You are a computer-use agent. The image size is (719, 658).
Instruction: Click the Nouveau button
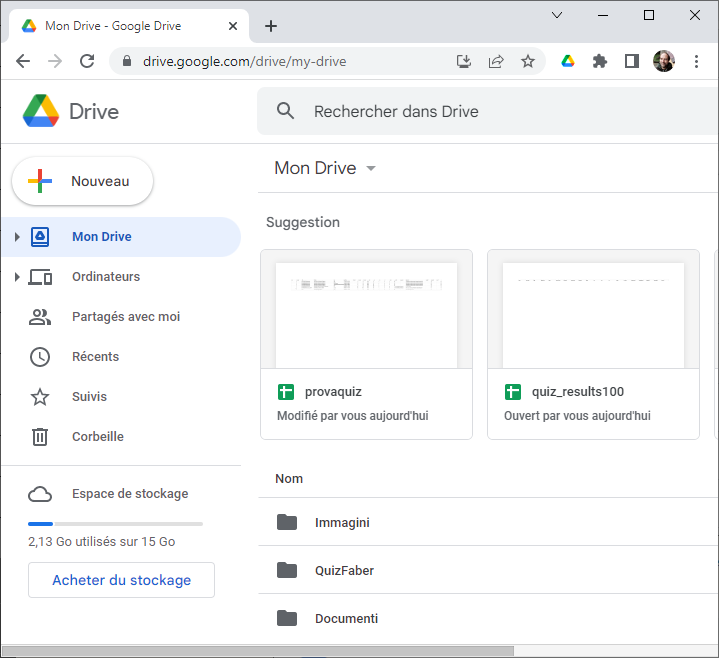pyautogui.click(x=82, y=181)
